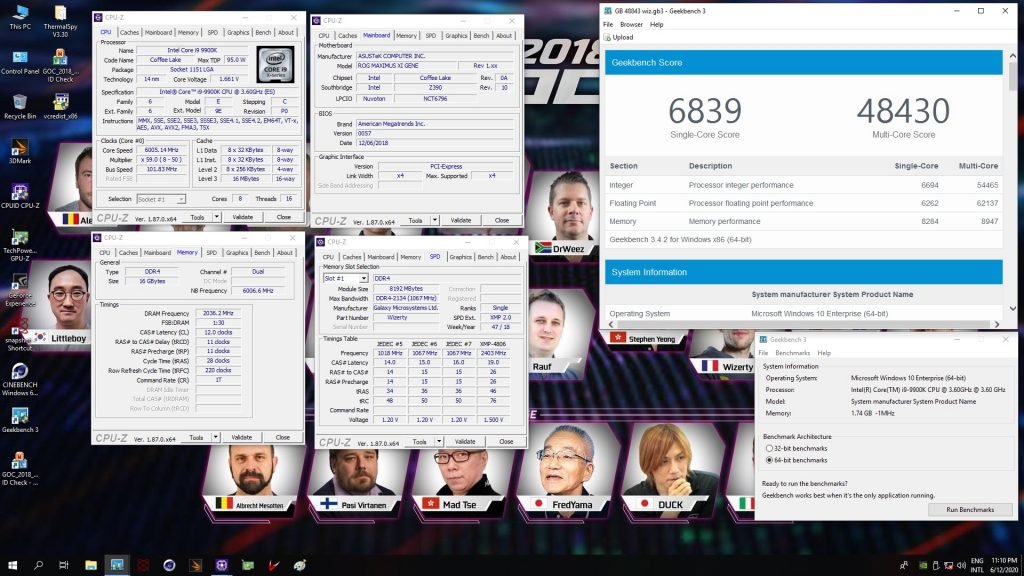Open the vcredist_x86 desktop icon
Viewport: 1024px width, 576px height.
coord(60,106)
